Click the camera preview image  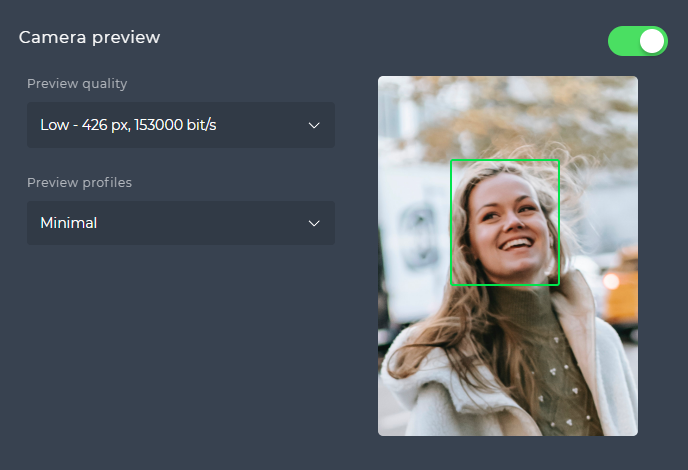pos(508,256)
